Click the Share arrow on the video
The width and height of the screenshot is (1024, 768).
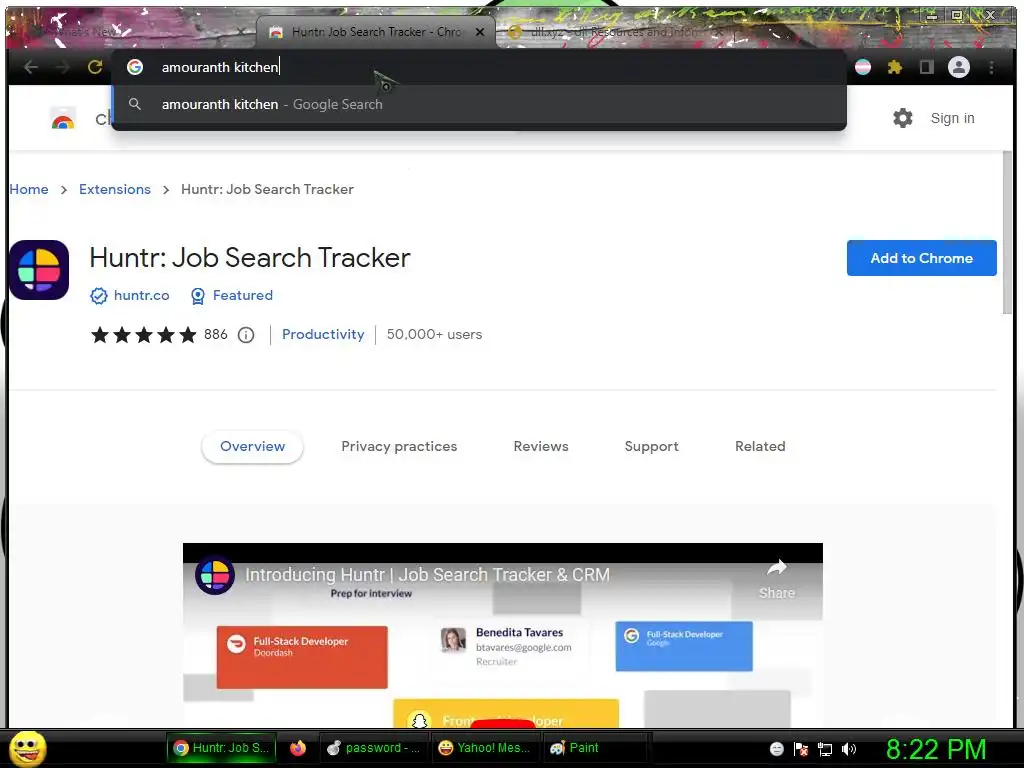click(776, 567)
